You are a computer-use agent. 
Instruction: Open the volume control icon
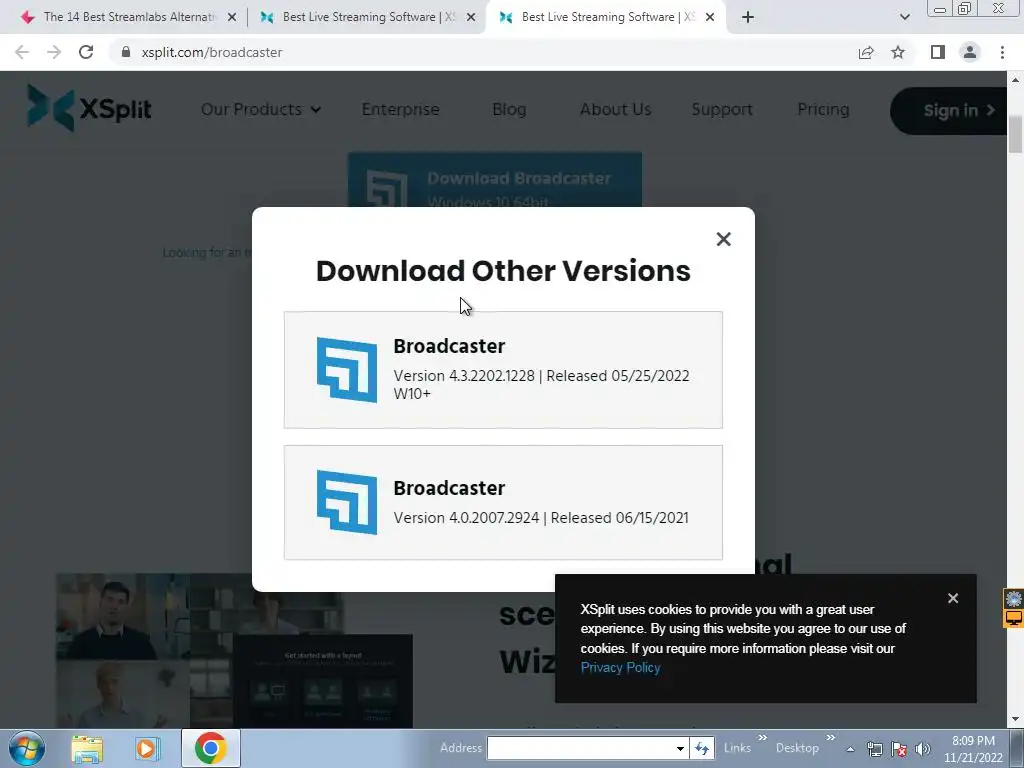[923, 749]
